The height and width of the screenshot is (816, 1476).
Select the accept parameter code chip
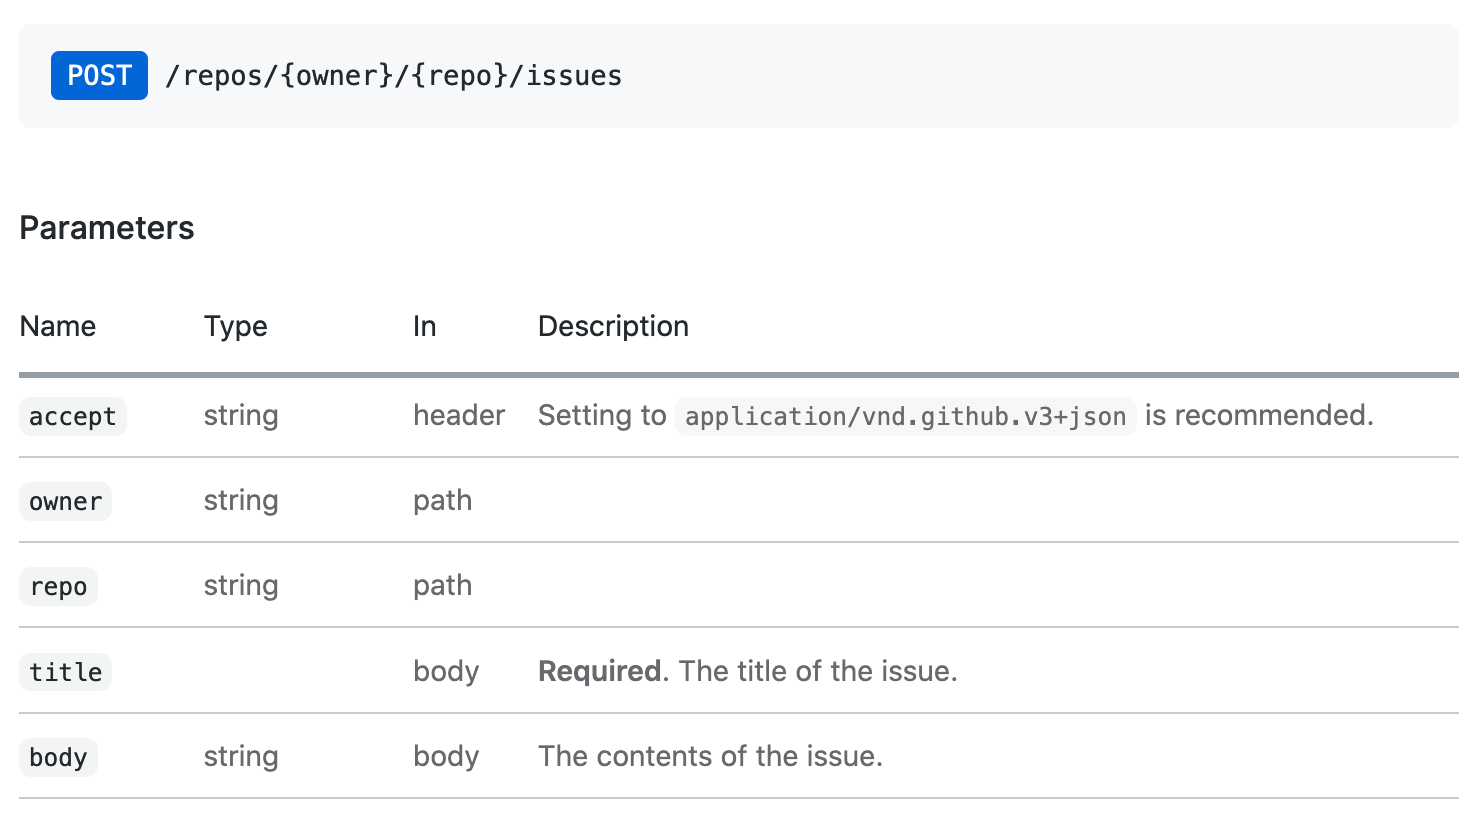pos(72,416)
